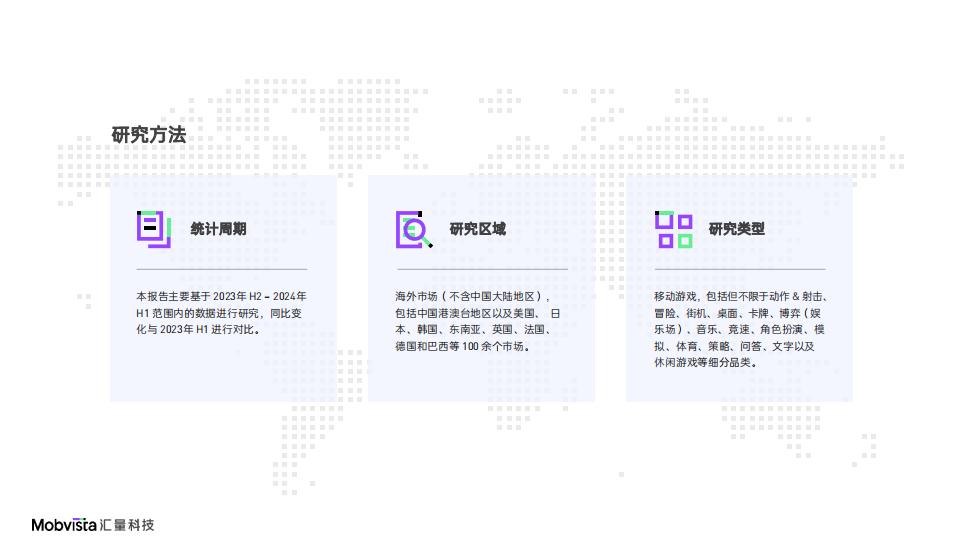
Task: Click the divider line under 研究类型
Action: (740, 269)
